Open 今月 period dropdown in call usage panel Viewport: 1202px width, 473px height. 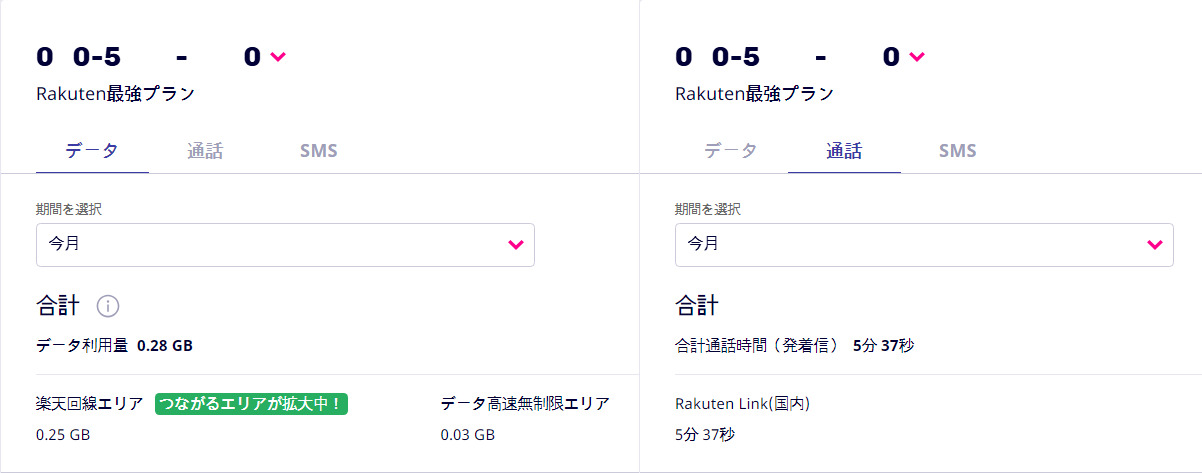tap(923, 244)
